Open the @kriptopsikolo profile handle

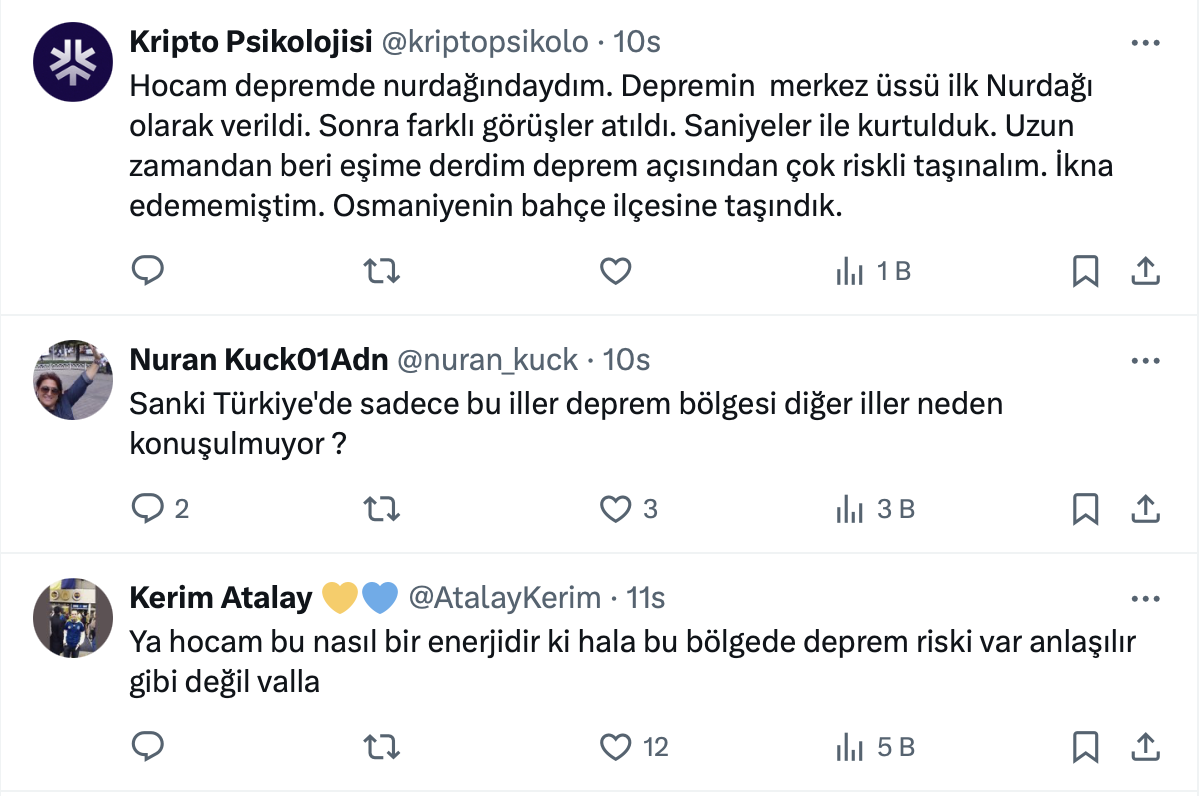point(485,42)
